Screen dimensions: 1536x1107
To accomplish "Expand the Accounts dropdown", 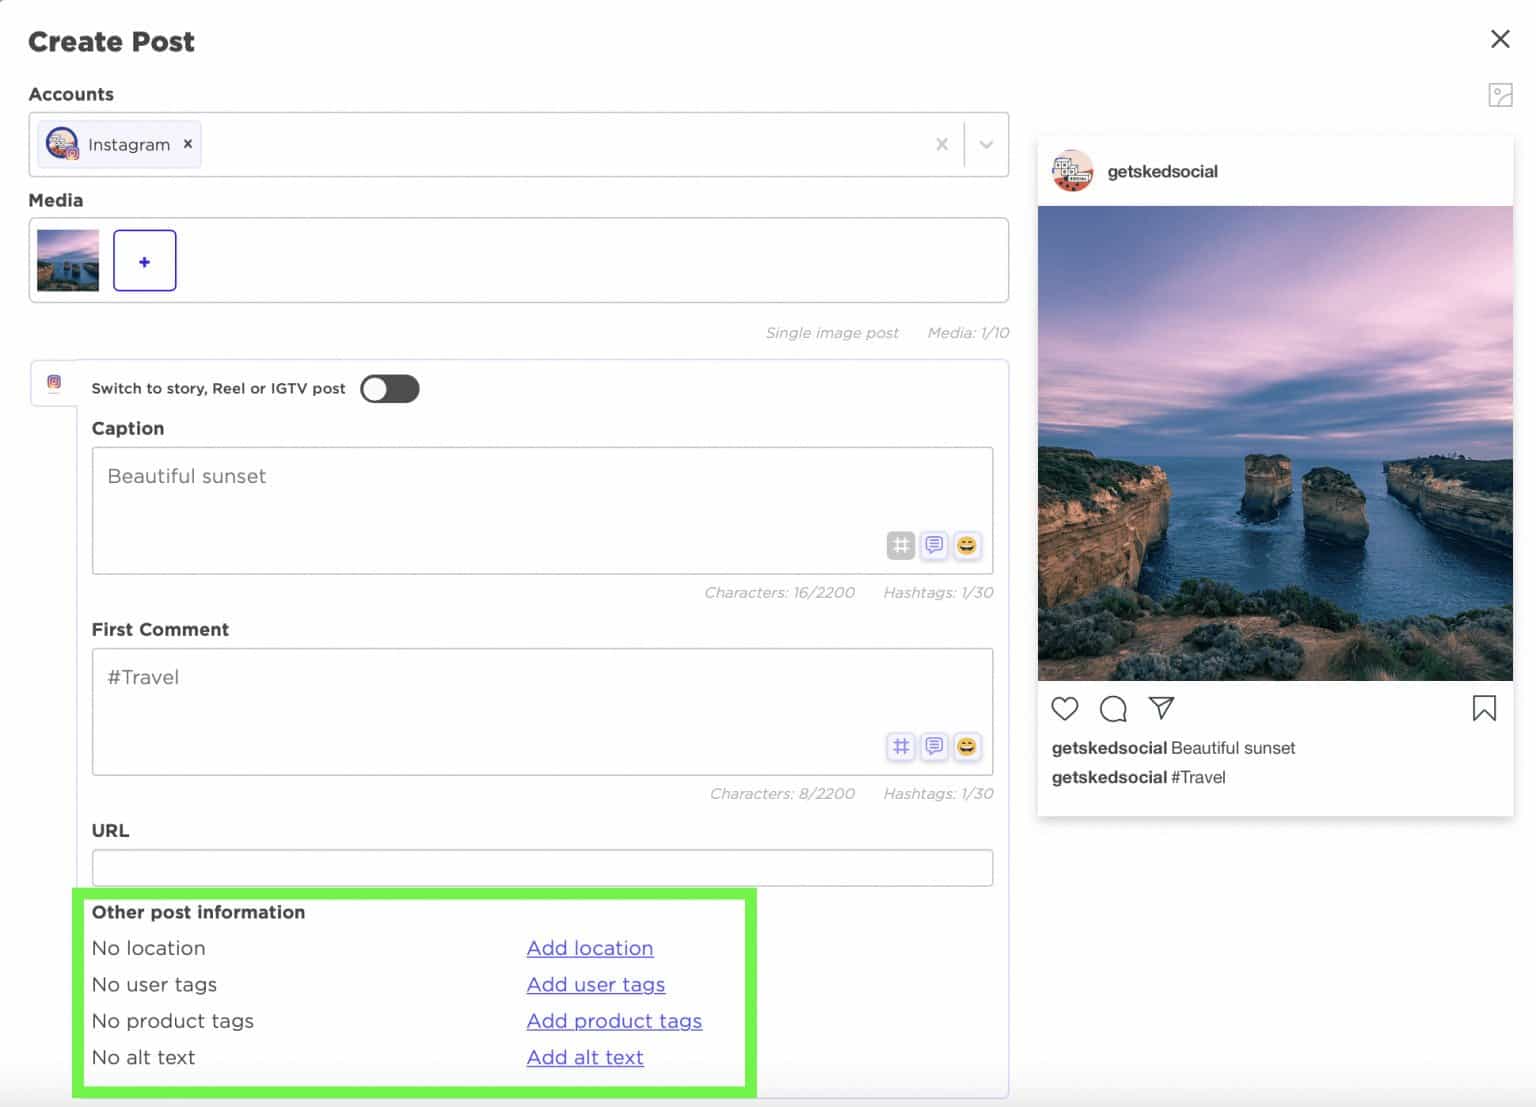I will pyautogui.click(x=985, y=144).
